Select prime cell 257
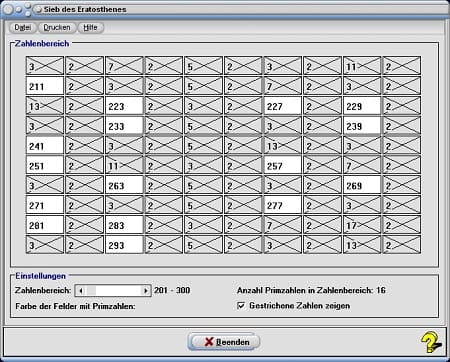 283,166
